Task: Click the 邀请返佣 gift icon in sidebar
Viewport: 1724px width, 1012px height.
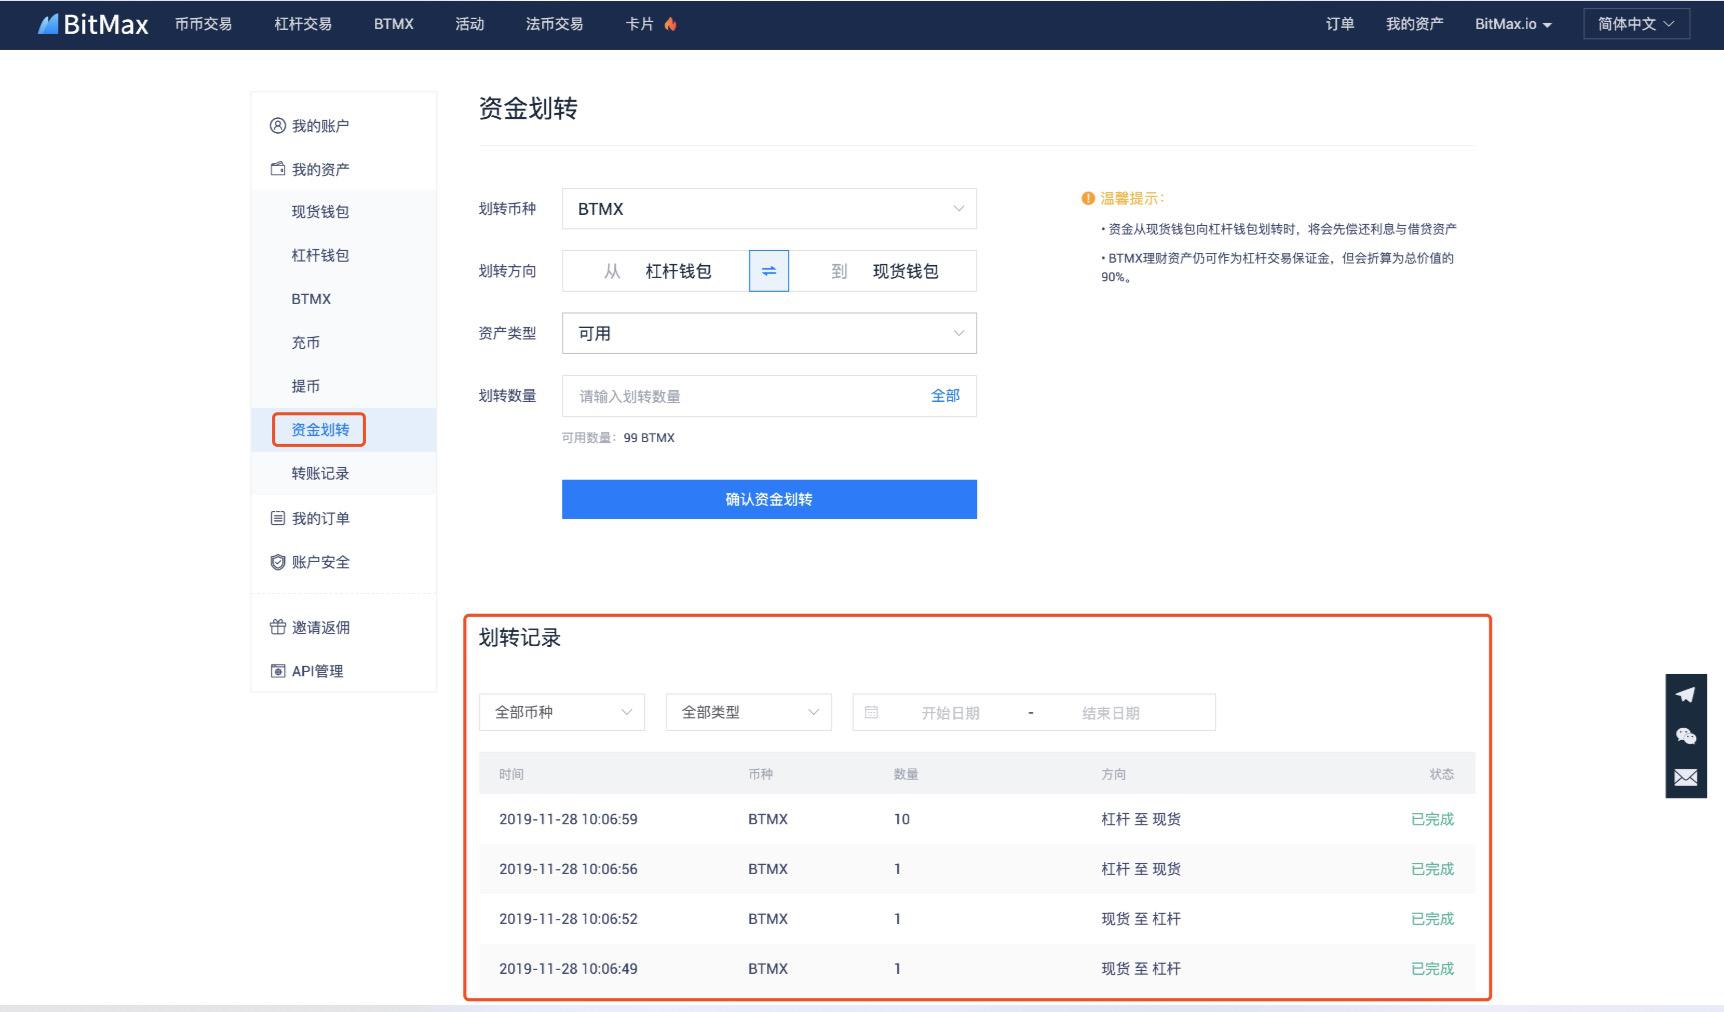Action: pos(278,627)
